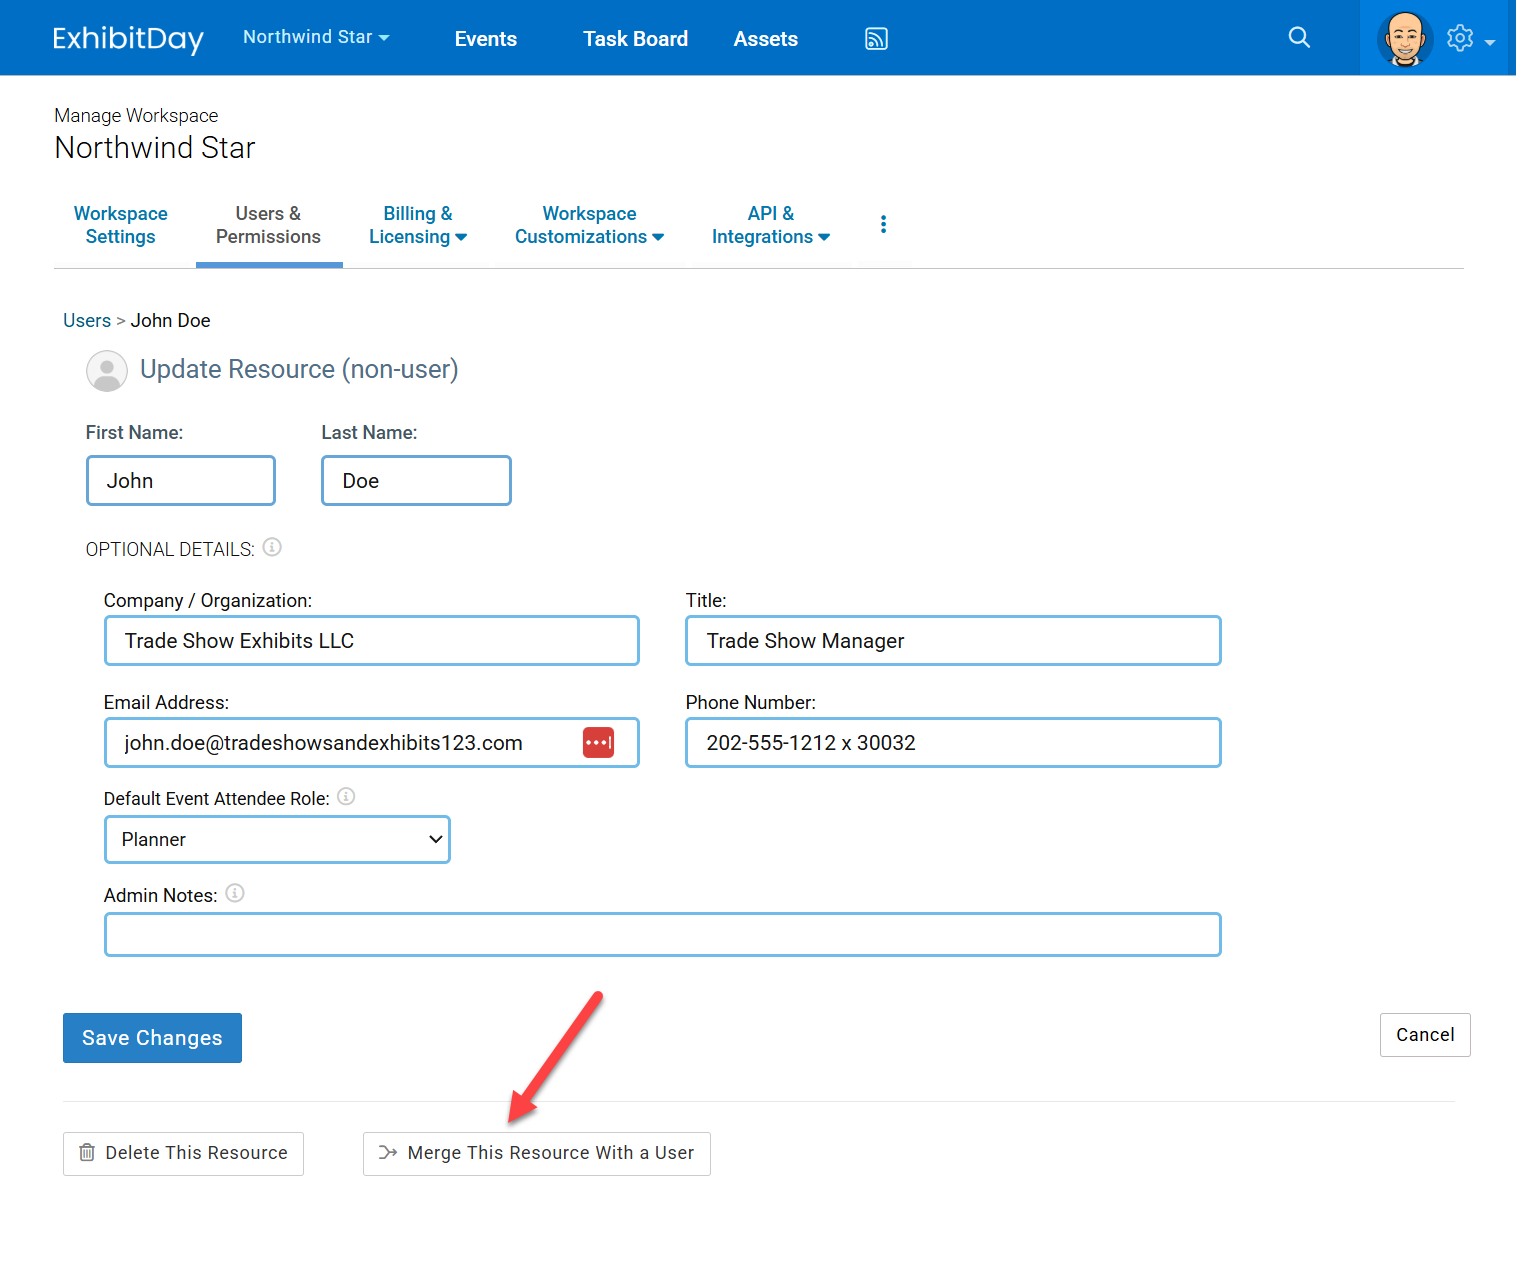Click into the Admin Notes text field
The image size is (1516, 1286).
click(662, 935)
